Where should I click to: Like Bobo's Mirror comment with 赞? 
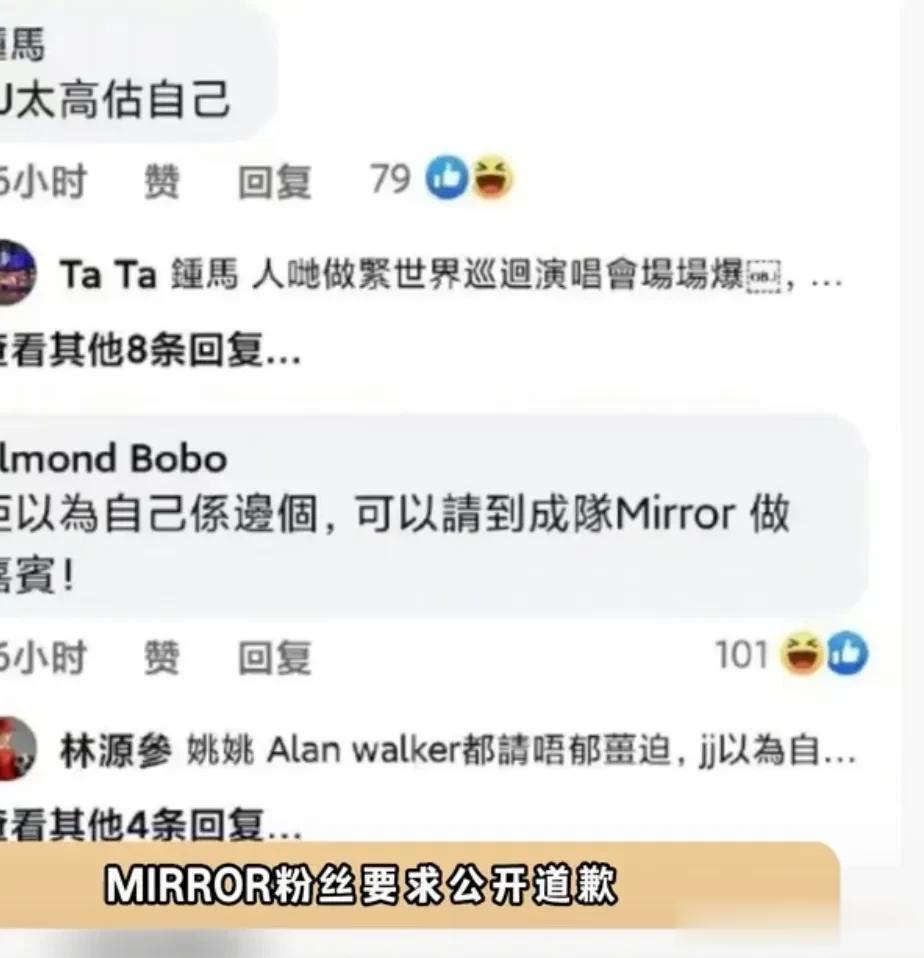[162, 657]
